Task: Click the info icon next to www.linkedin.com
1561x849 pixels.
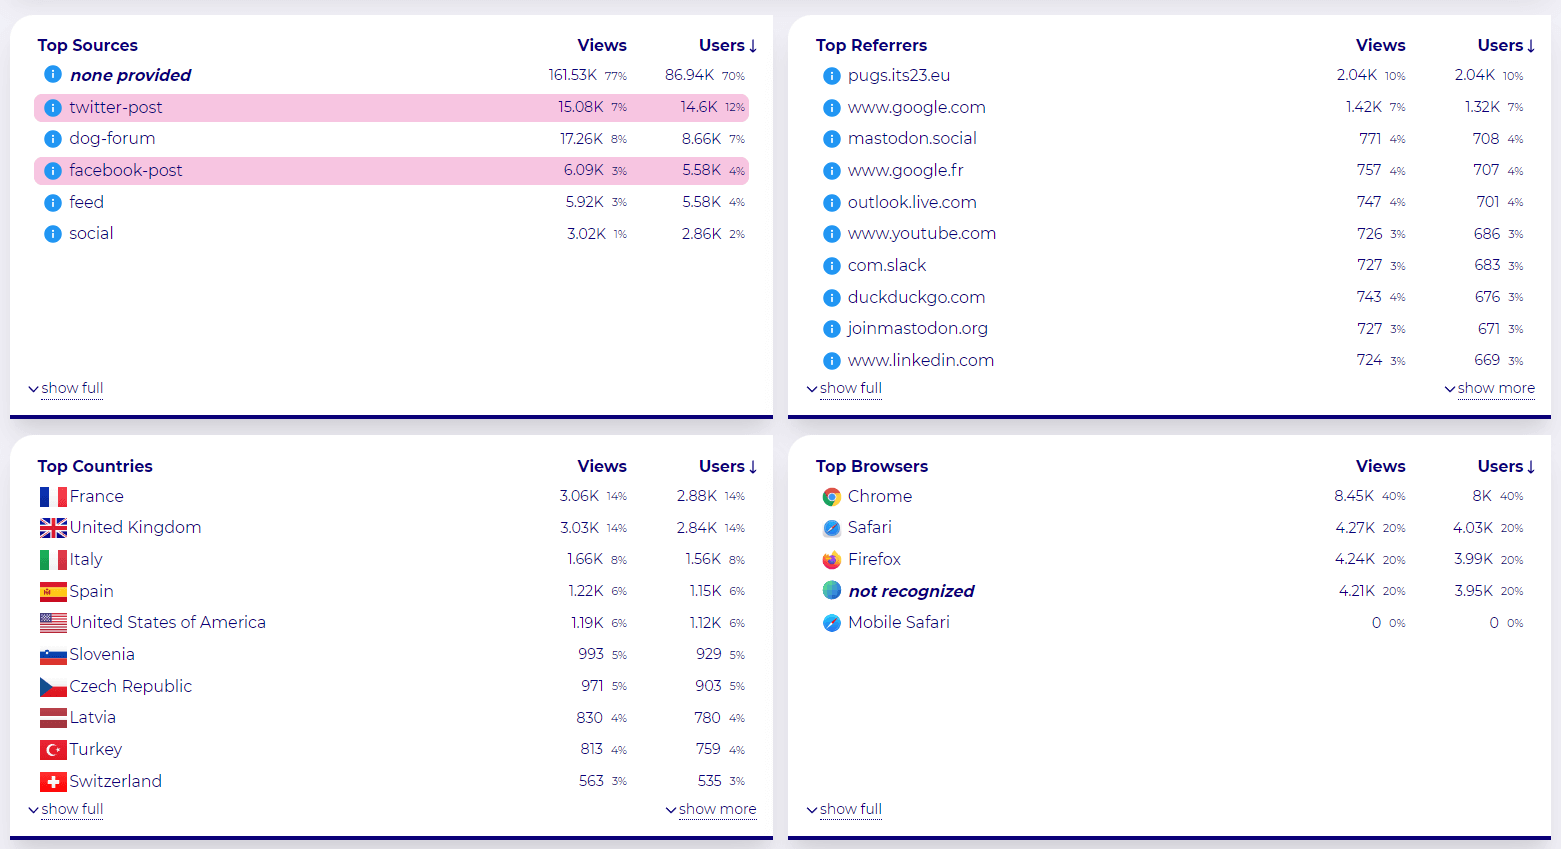Action: [x=831, y=361]
